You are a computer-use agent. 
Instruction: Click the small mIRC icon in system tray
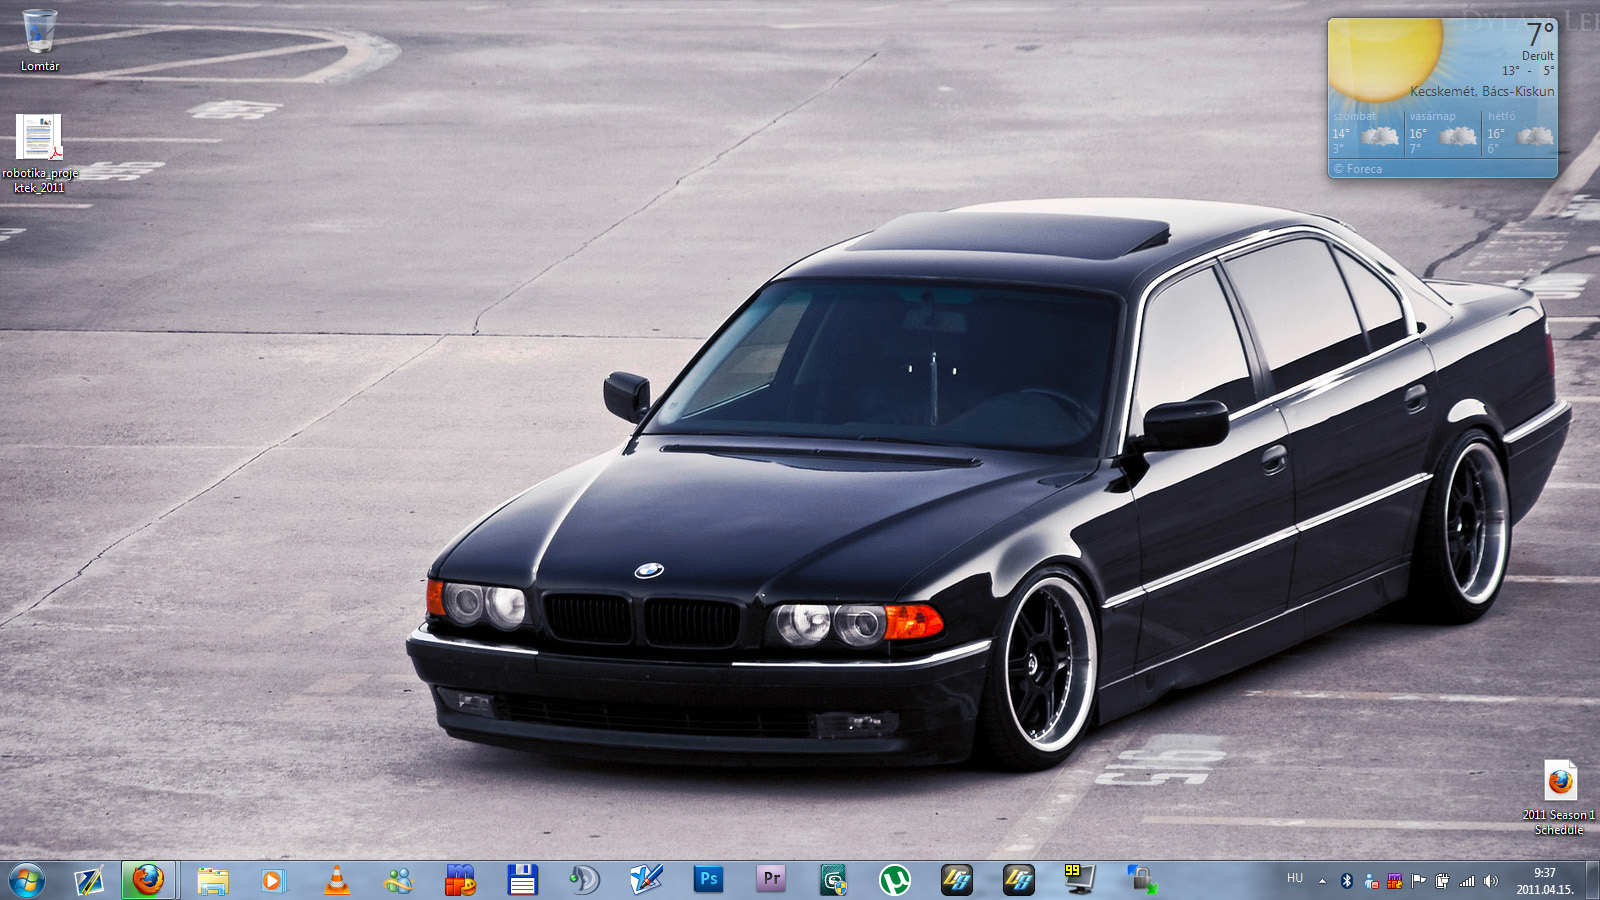[x=1394, y=881]
